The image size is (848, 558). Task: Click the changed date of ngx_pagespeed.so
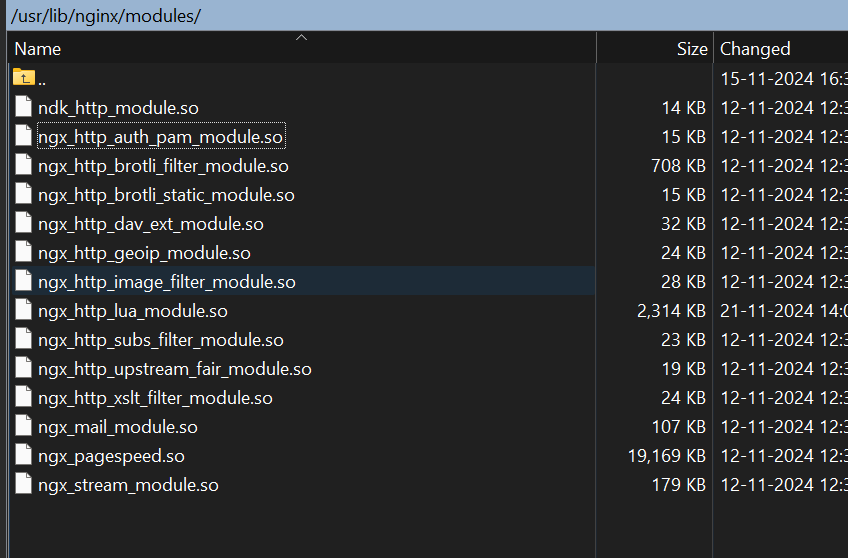[x=784, y=456]
